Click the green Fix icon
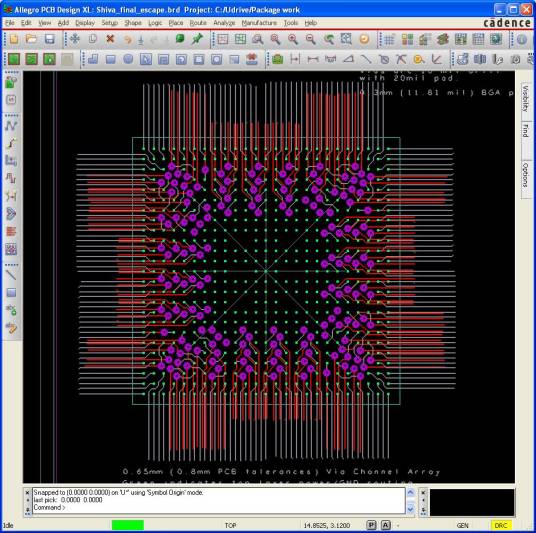Viewport: 536px width, 533px height. click(x=180, y=39)
